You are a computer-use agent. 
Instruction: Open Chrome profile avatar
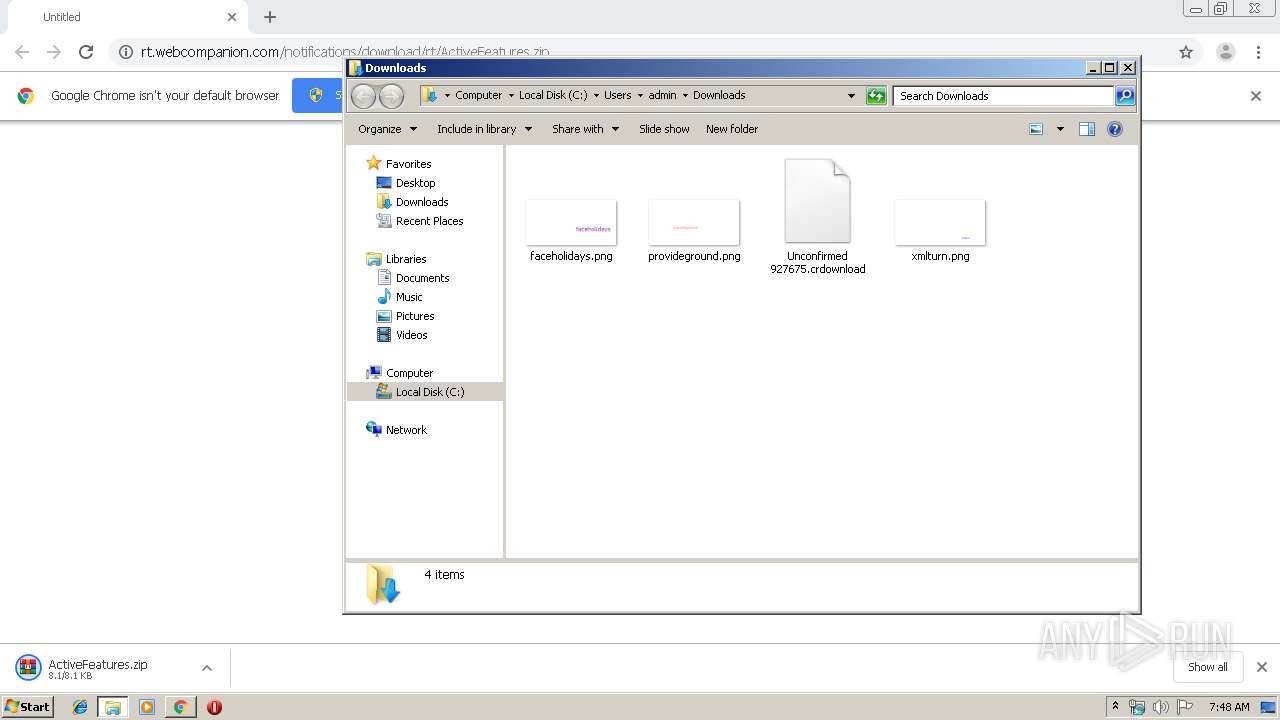[x=1226, y=52]
